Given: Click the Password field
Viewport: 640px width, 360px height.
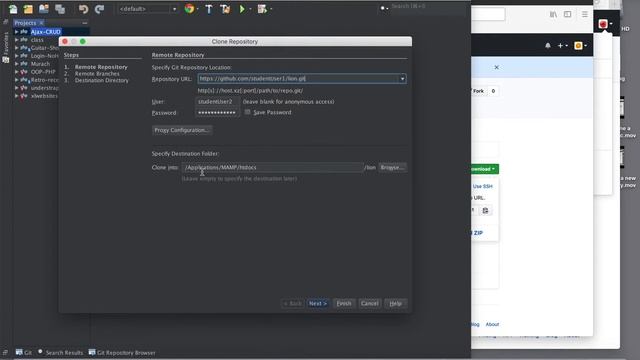Looking at the screenshot, I should pyautogui.click(x=217, y=113).
